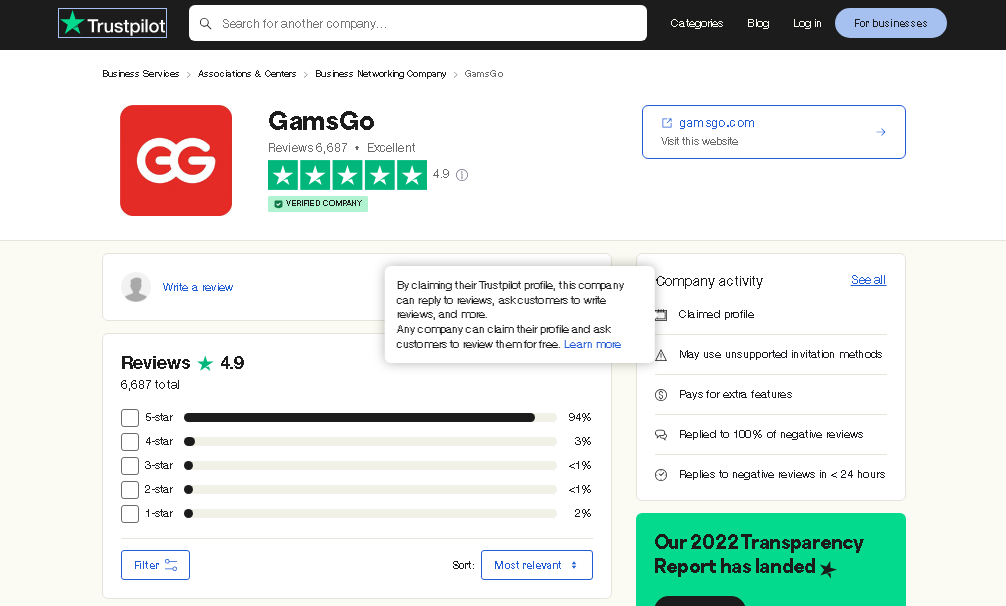Click the gamsgo.com website link
Viewport: 1006px width, 606px height.
[x=717, y=122]
